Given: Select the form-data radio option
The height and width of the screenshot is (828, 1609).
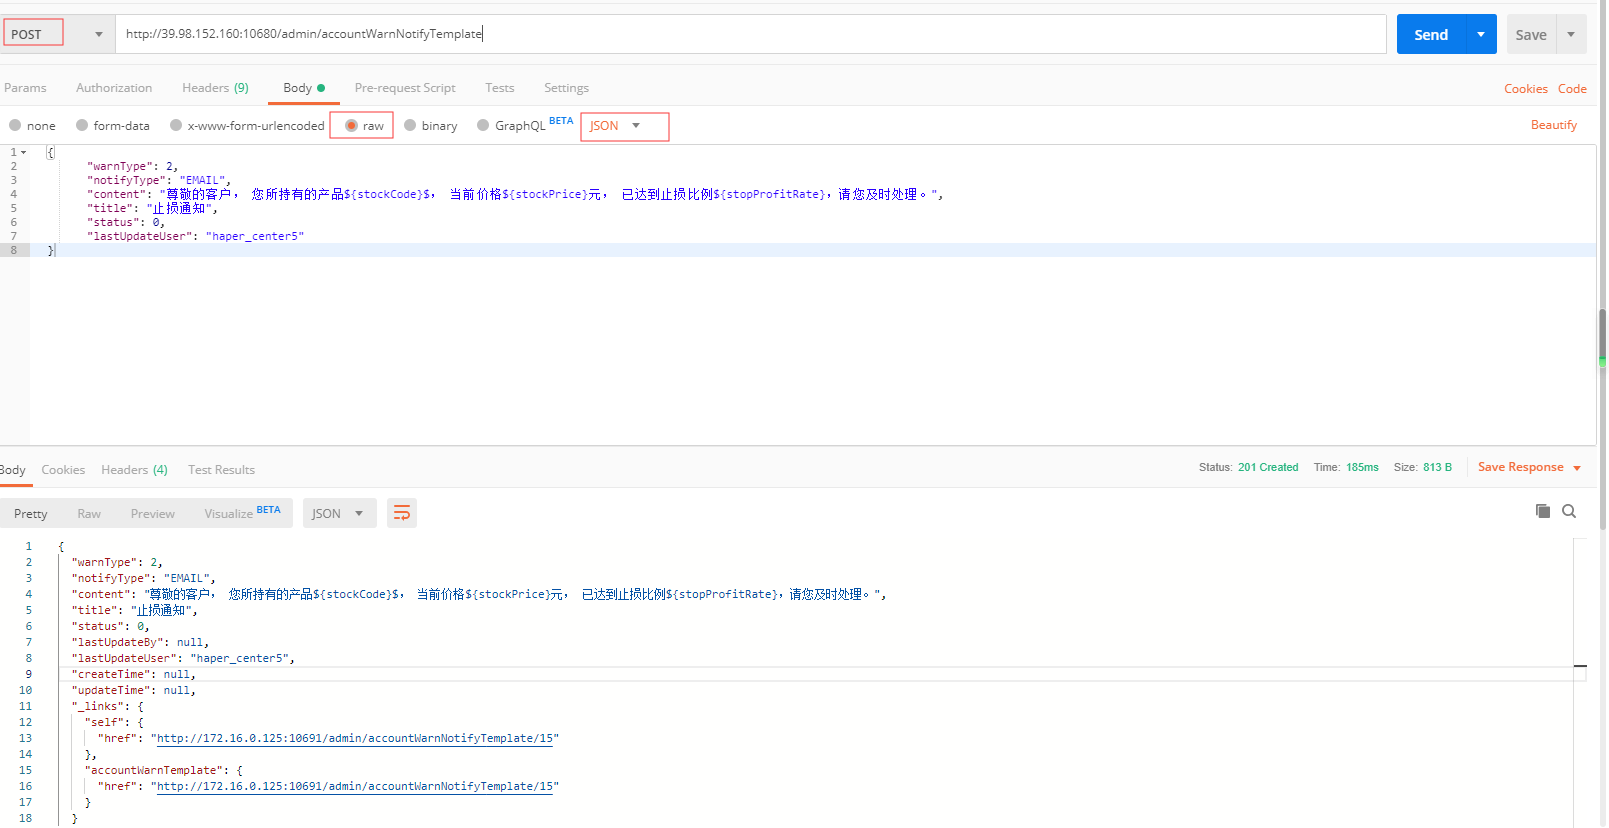Looking at the screenshot, I should (x=82, y=125).
